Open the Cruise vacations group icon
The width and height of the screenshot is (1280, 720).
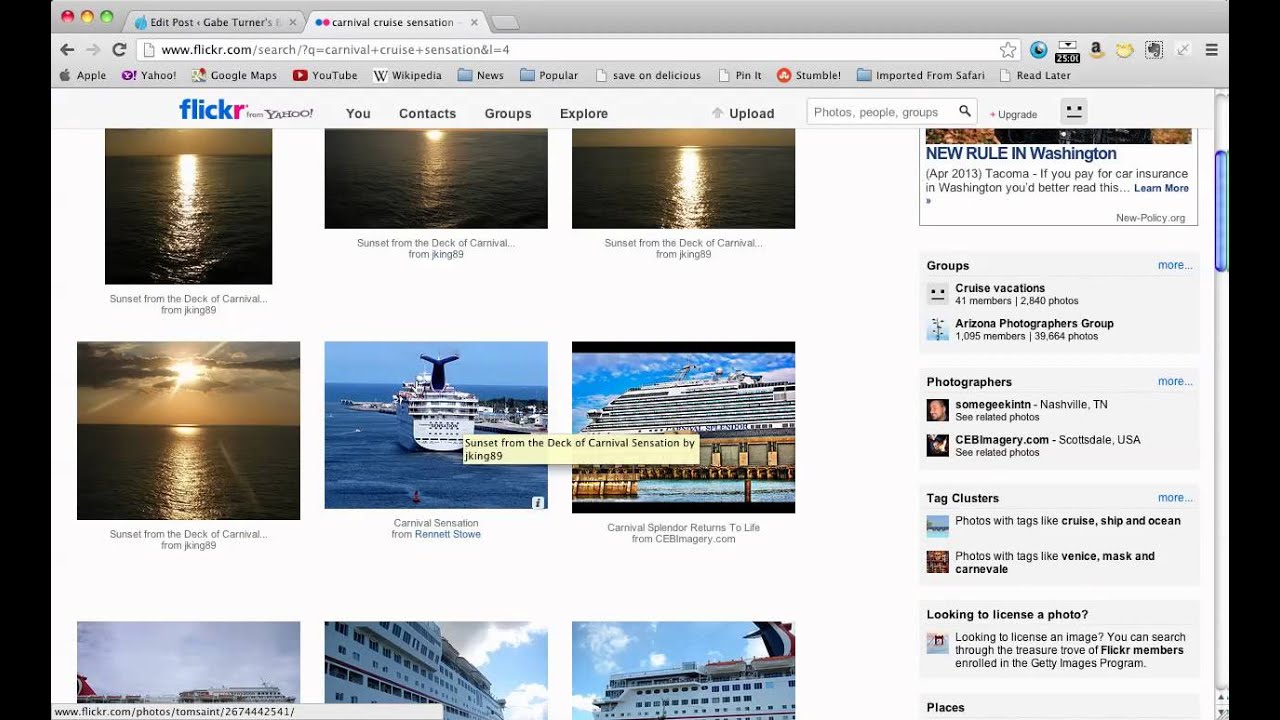(937, 294)
